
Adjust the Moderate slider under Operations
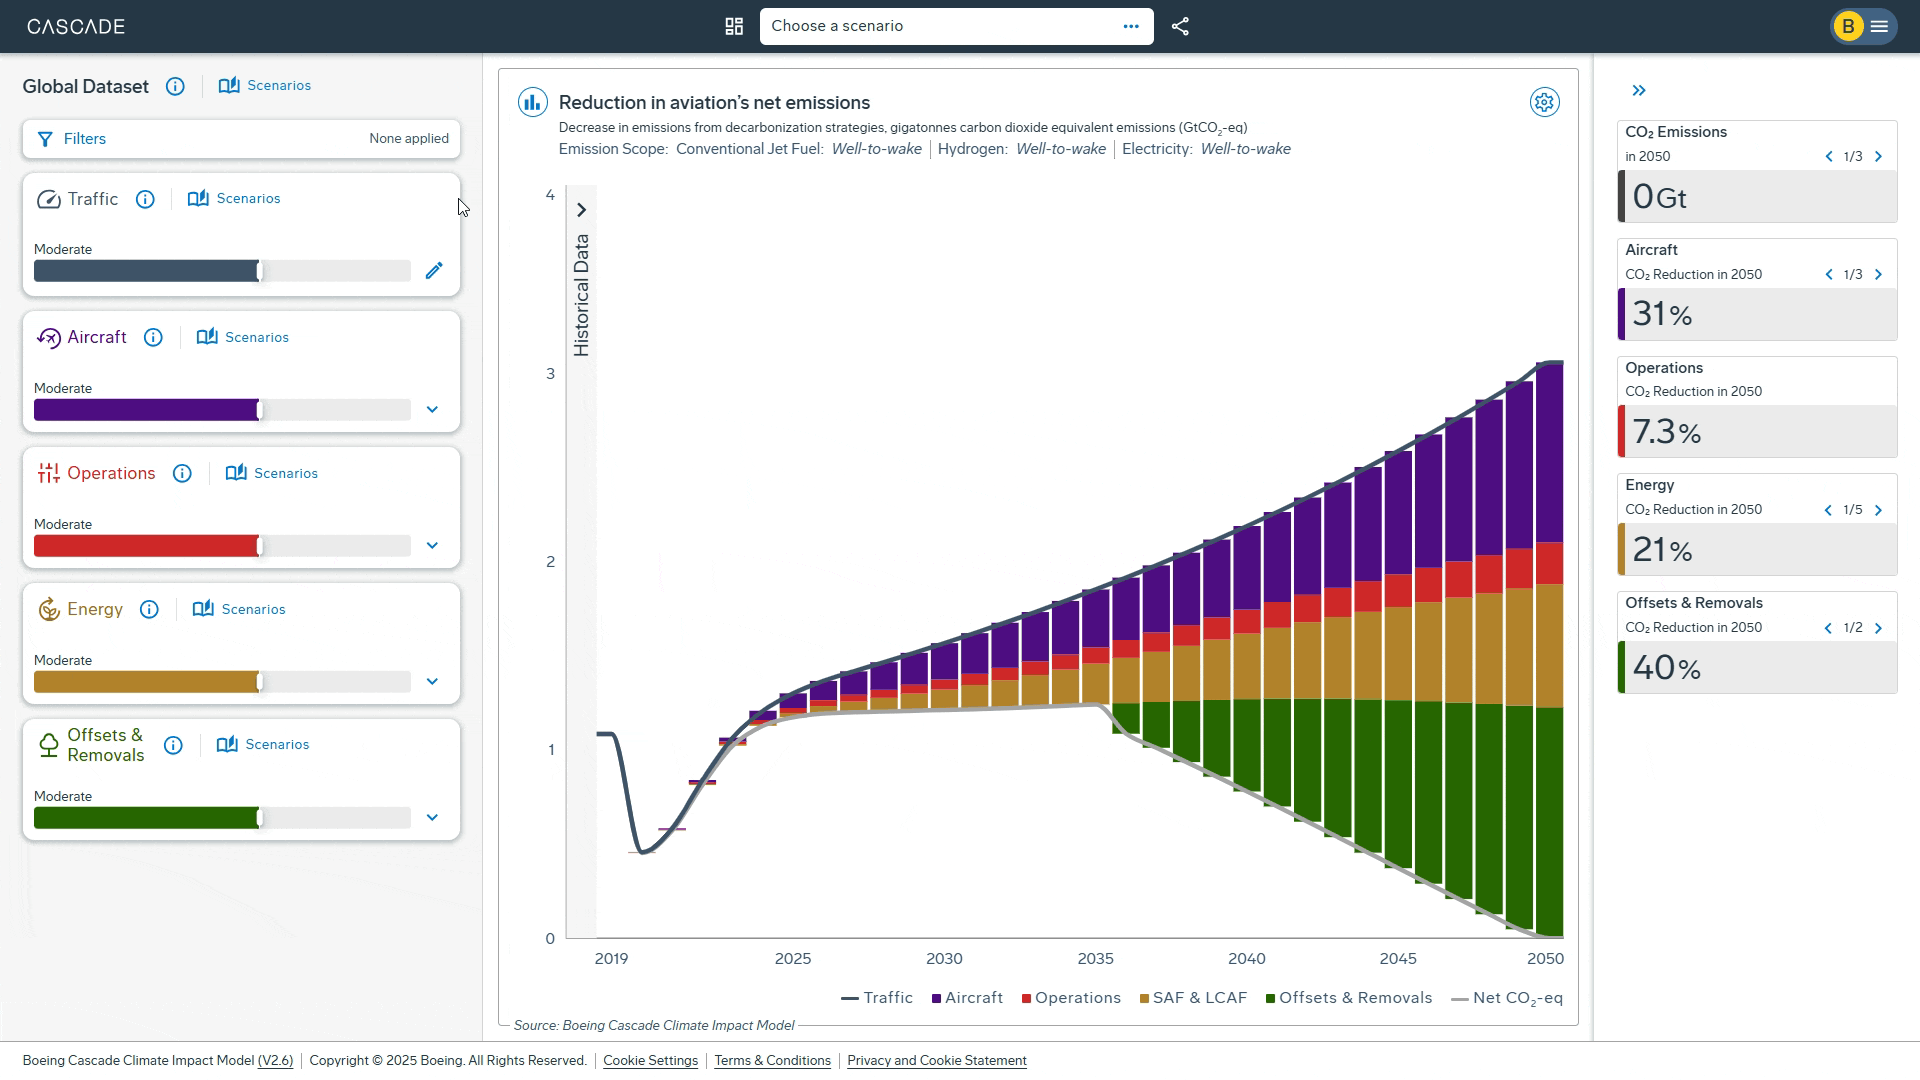[258, 546]
